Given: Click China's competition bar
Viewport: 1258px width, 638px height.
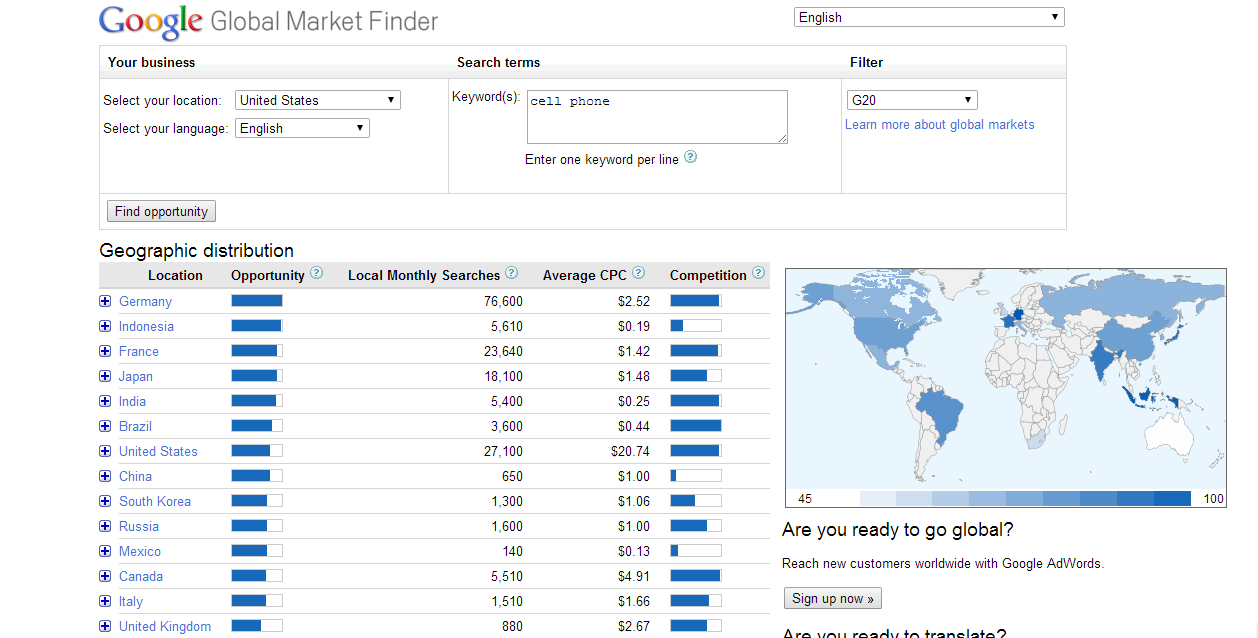Looking at the screenshot, I should tap(696, 475).
